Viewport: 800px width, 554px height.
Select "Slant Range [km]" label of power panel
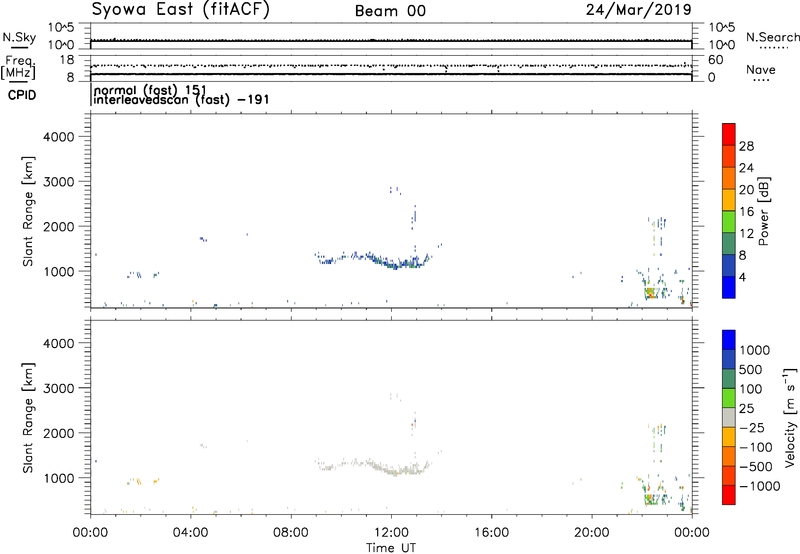point(28,211)
